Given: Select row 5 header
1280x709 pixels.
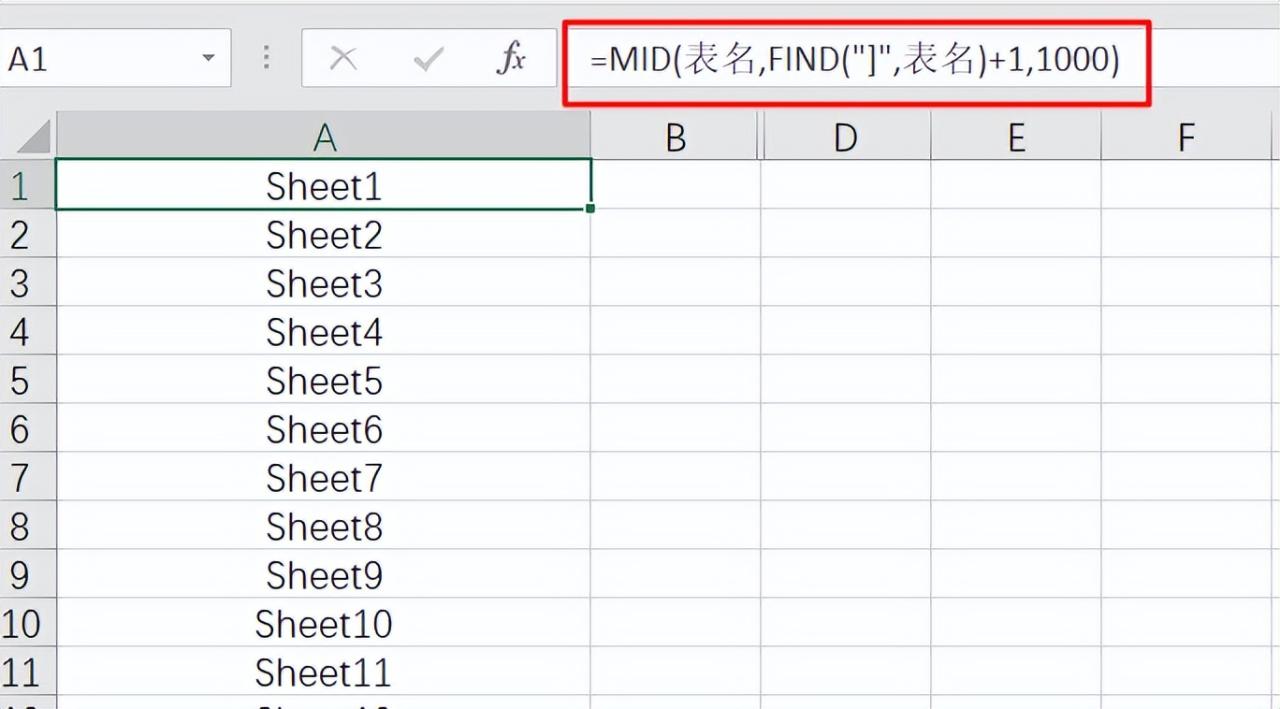Looking at the screenshot, I should 28,380.
